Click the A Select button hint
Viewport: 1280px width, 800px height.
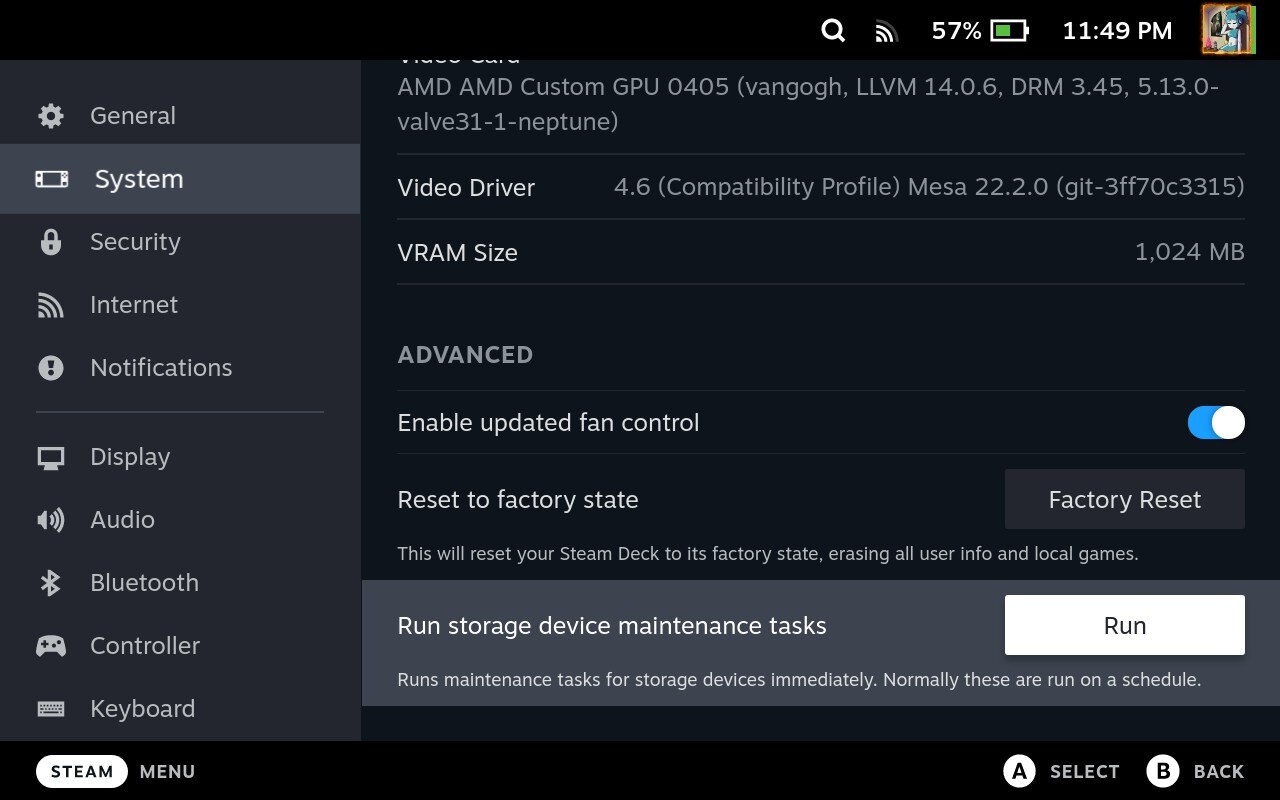(x=1061, y=772)
